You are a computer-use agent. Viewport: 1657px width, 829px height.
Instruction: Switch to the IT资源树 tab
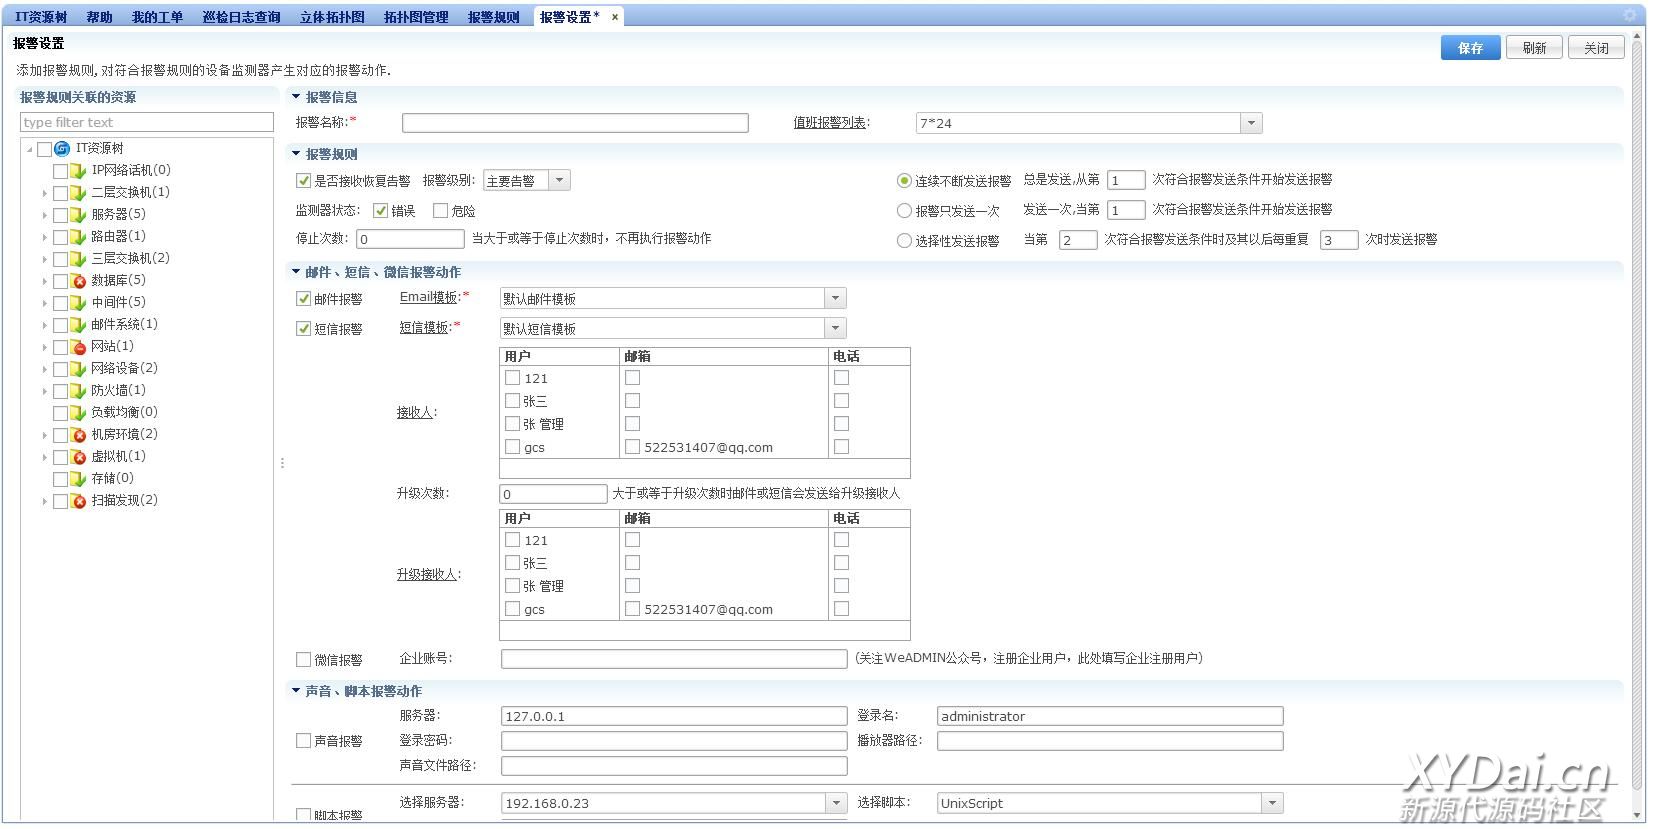pyautogui.click(x=41, y=17)
